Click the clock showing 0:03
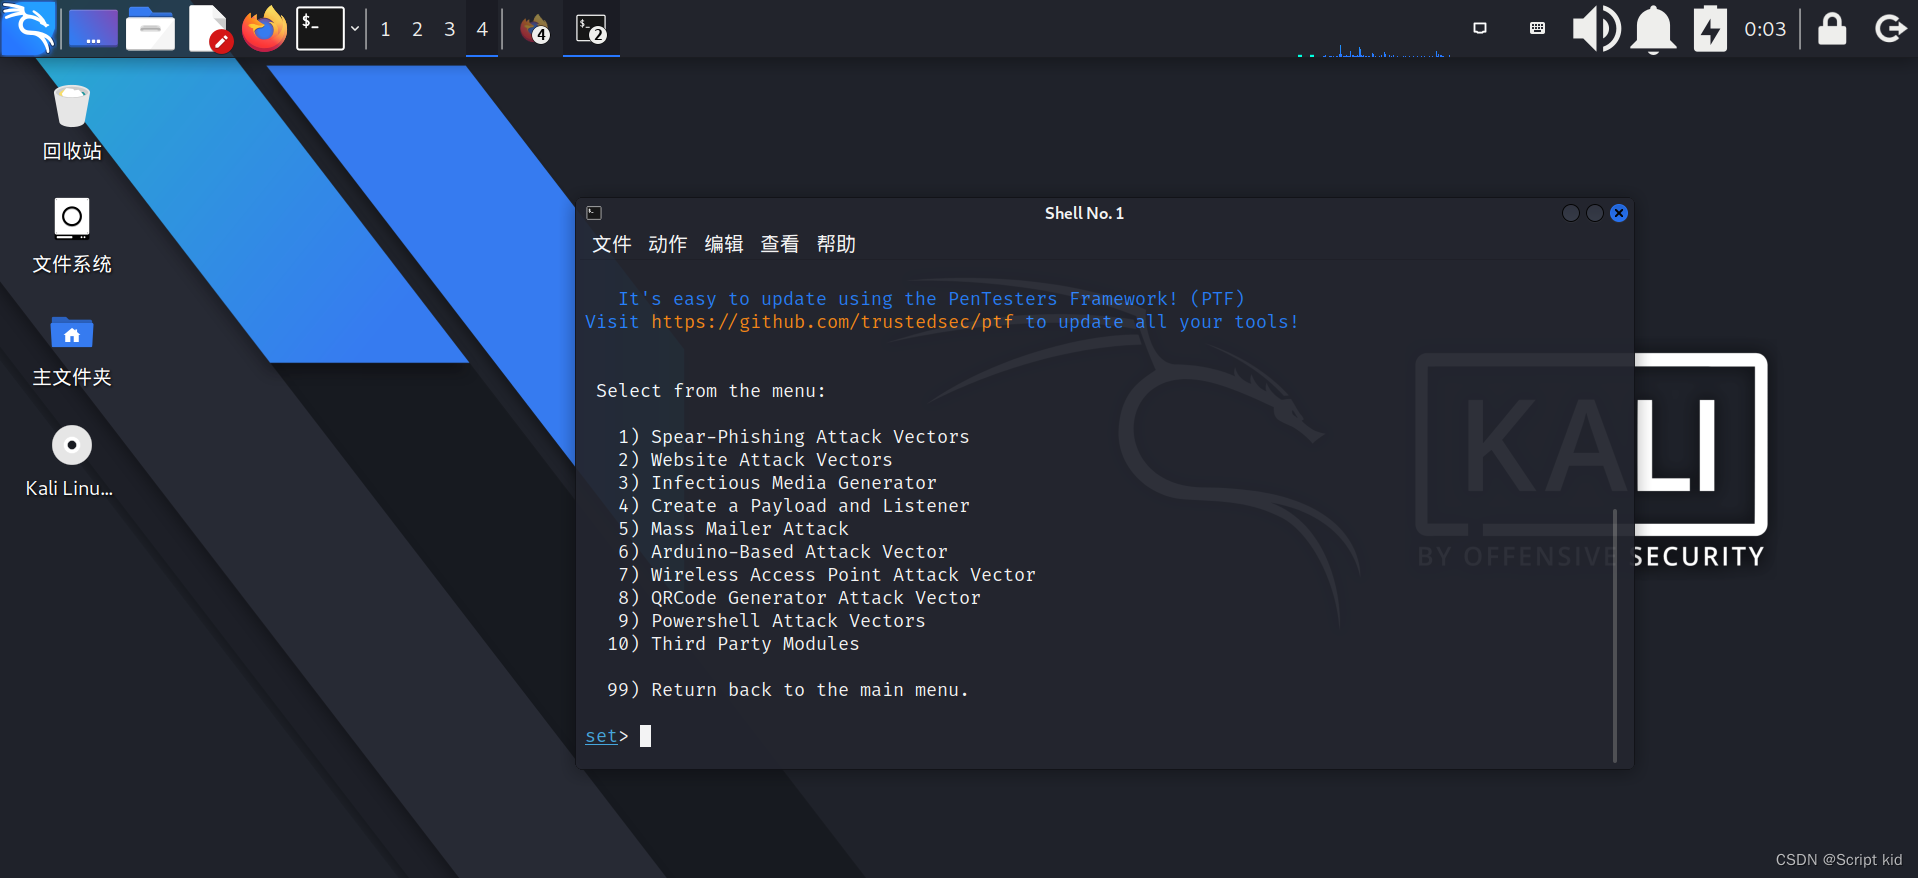This screenshot has height=878, width=1918. click(1765, 29)
